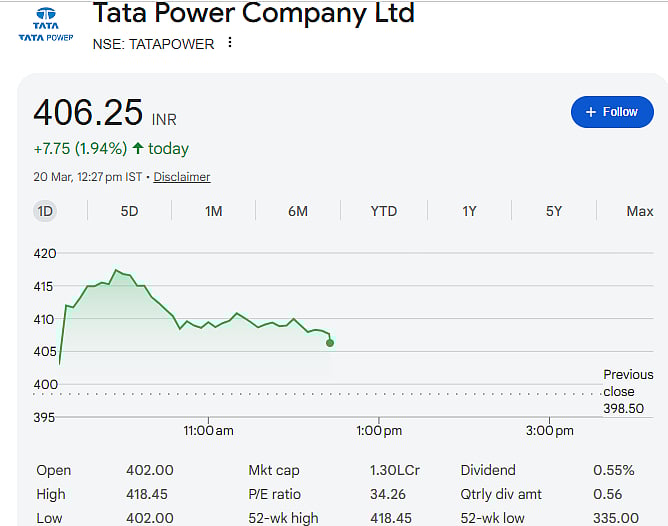The width and height of the screenshot is (668, 526).
Task: Show the 6M chart range
Action: [298, 211]
